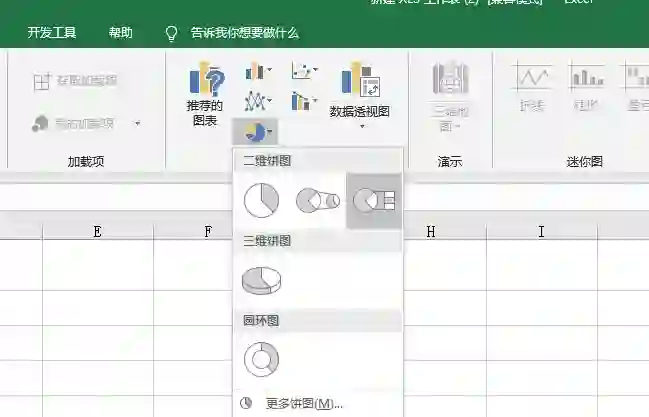Select the bar-of-pie chart option

pos(374,200)
